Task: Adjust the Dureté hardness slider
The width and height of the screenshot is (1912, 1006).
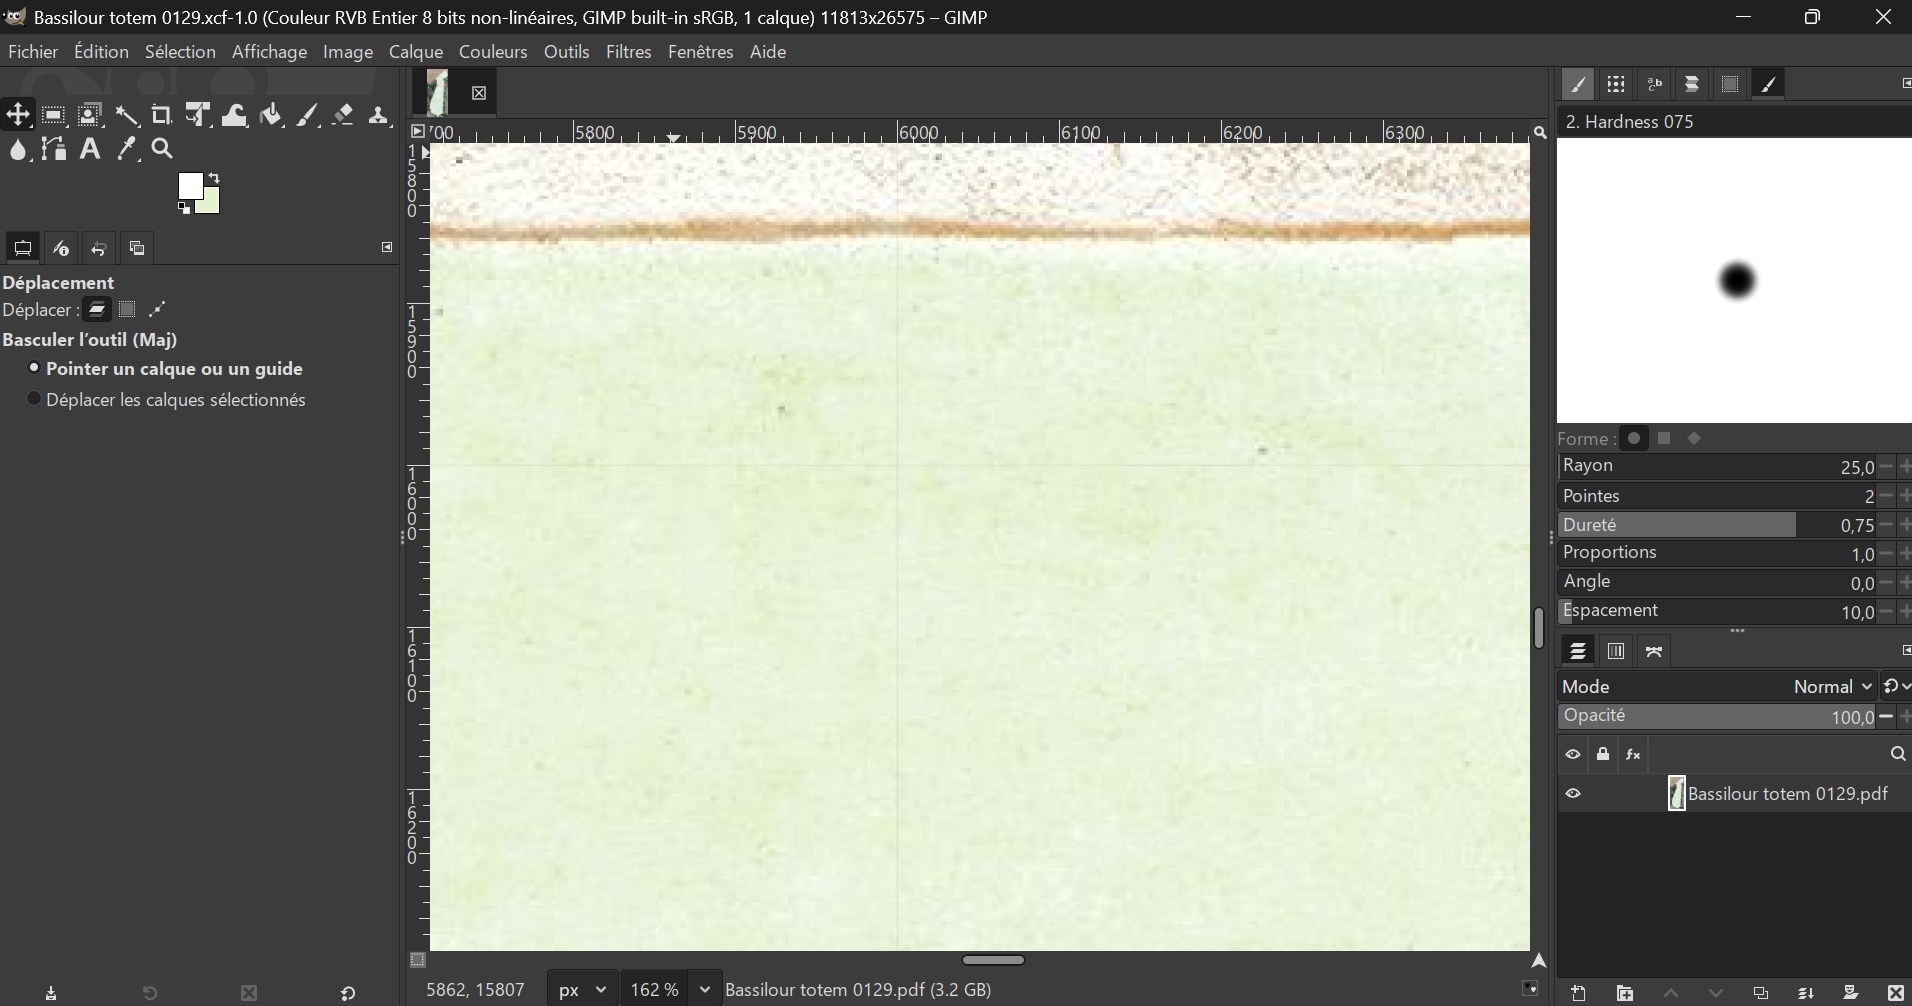Action: click(x=1717, y=525)
